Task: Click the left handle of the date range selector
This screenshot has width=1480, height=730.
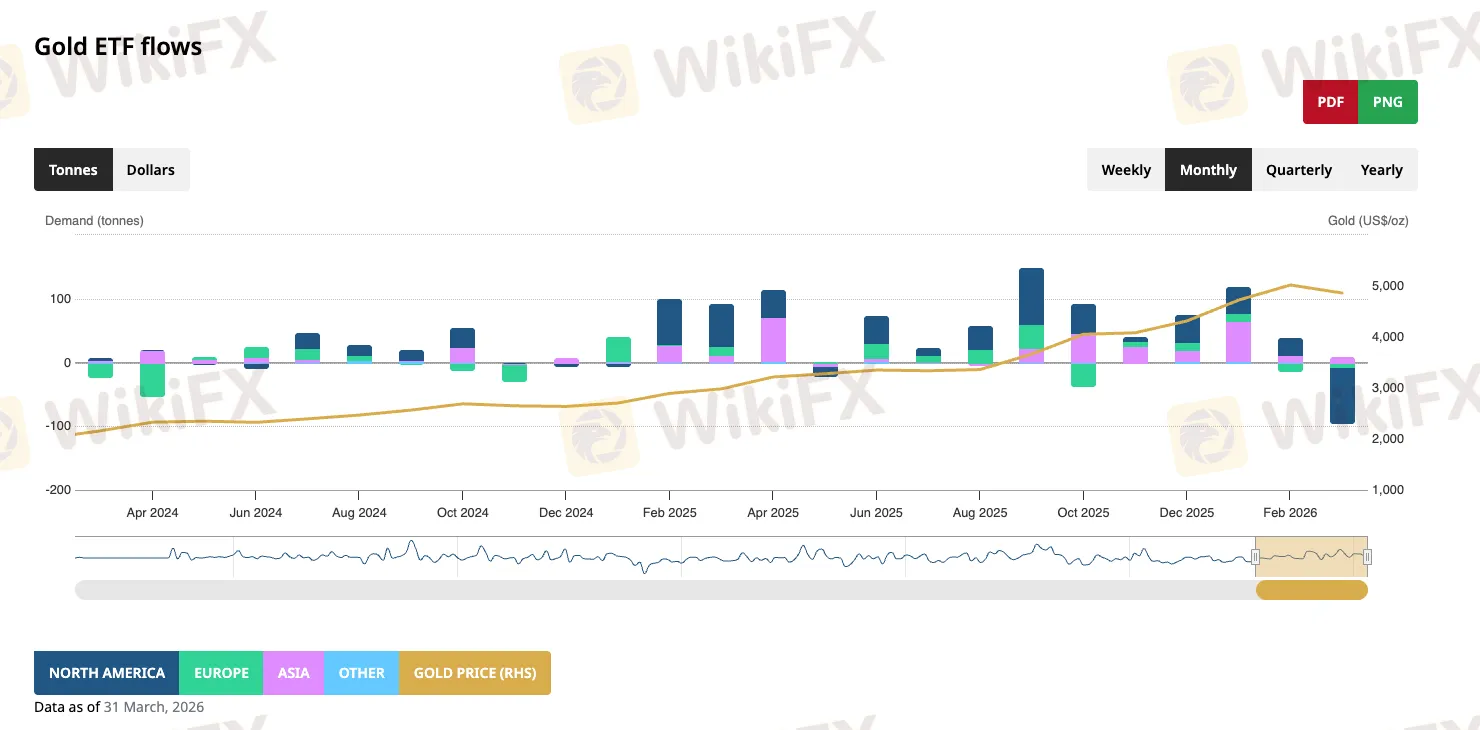Action: 1256,556
